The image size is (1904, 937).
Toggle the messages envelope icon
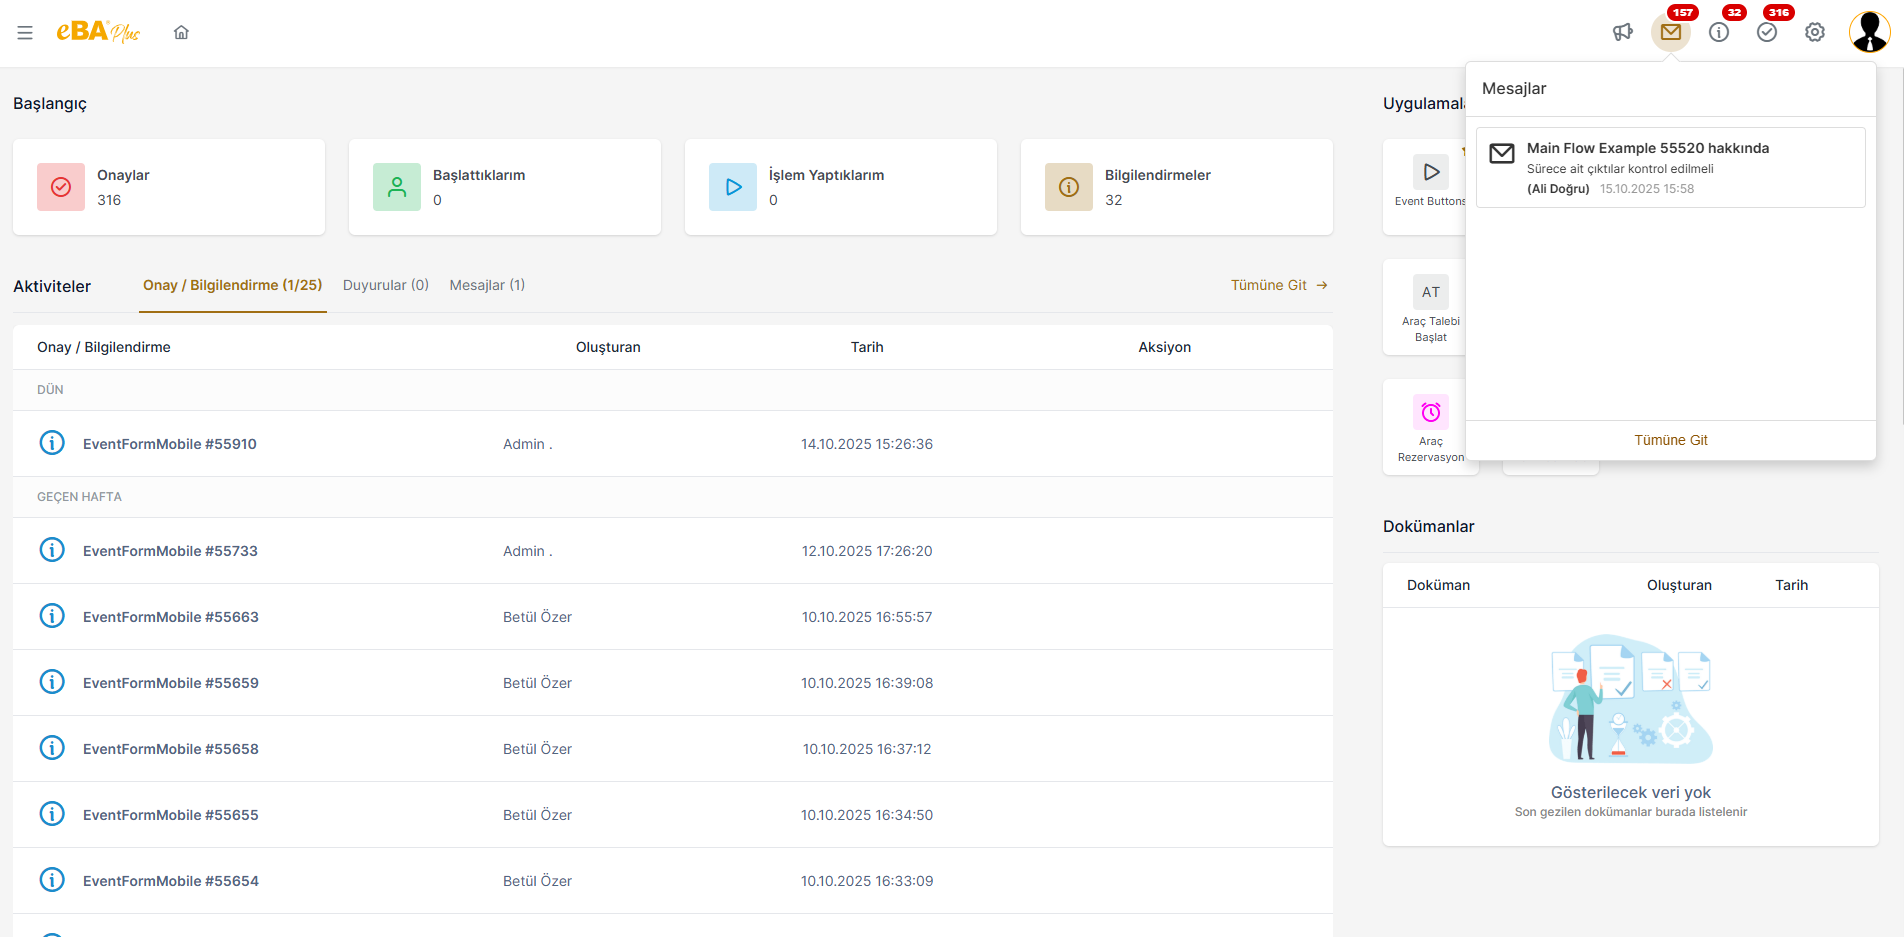(1670, 33)
